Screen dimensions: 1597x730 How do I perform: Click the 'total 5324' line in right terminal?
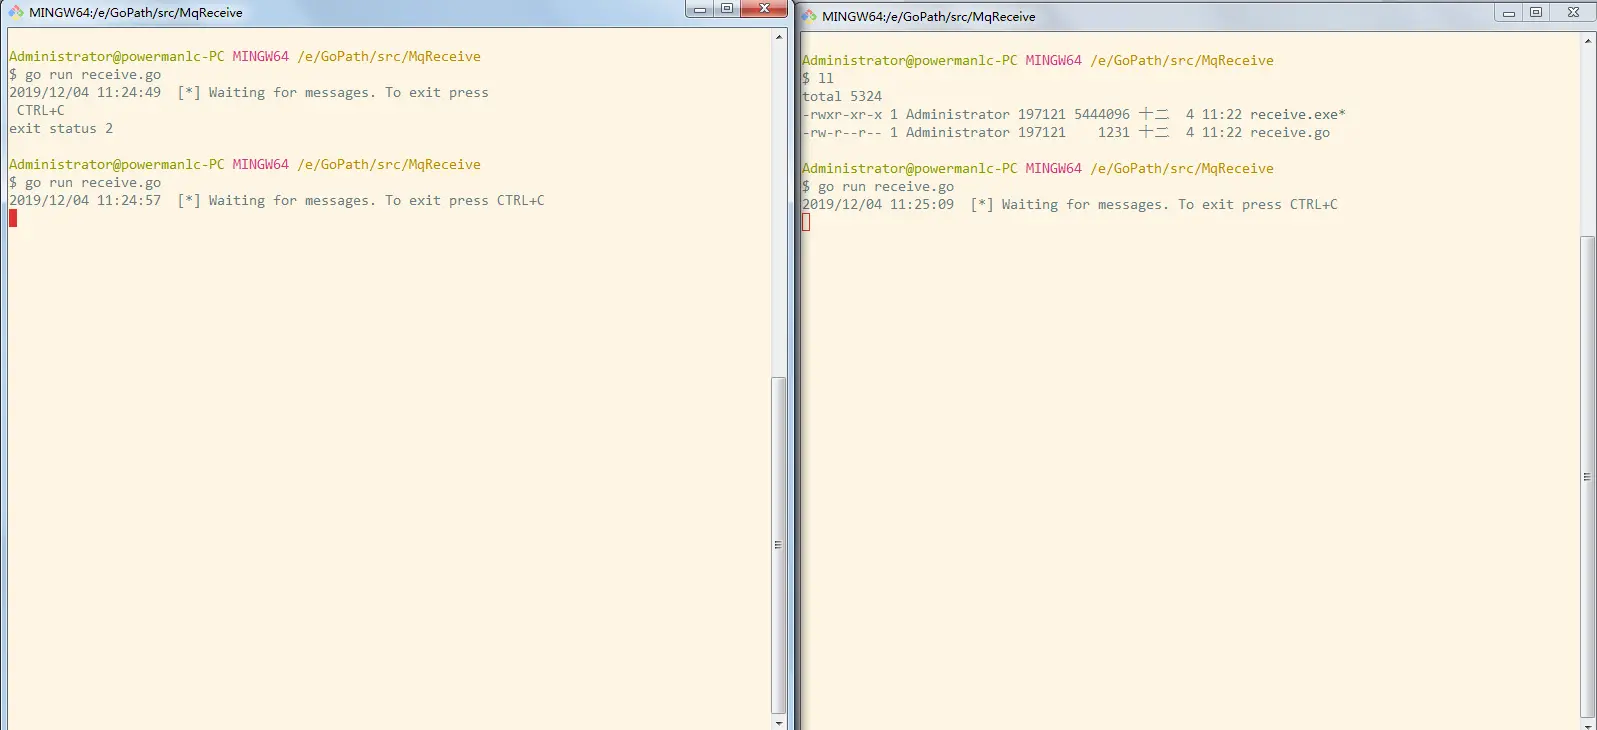pos(842,97)
